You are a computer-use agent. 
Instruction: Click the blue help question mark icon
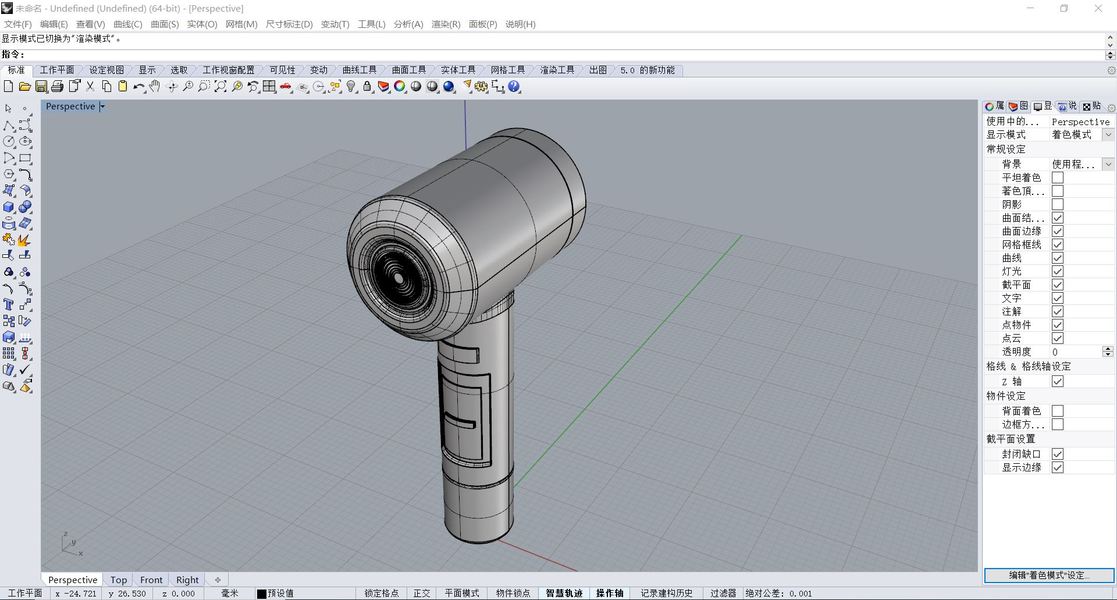[514, 86]
